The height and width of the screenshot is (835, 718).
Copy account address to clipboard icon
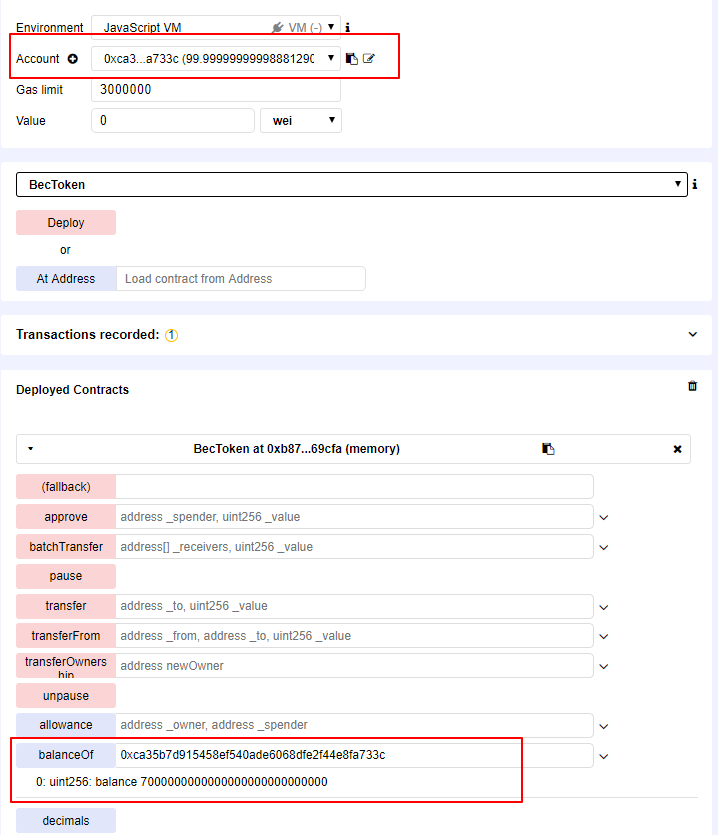(352, 59)
